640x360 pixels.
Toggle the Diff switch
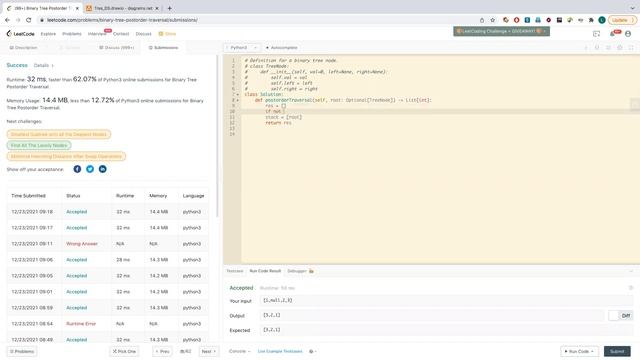620,316
